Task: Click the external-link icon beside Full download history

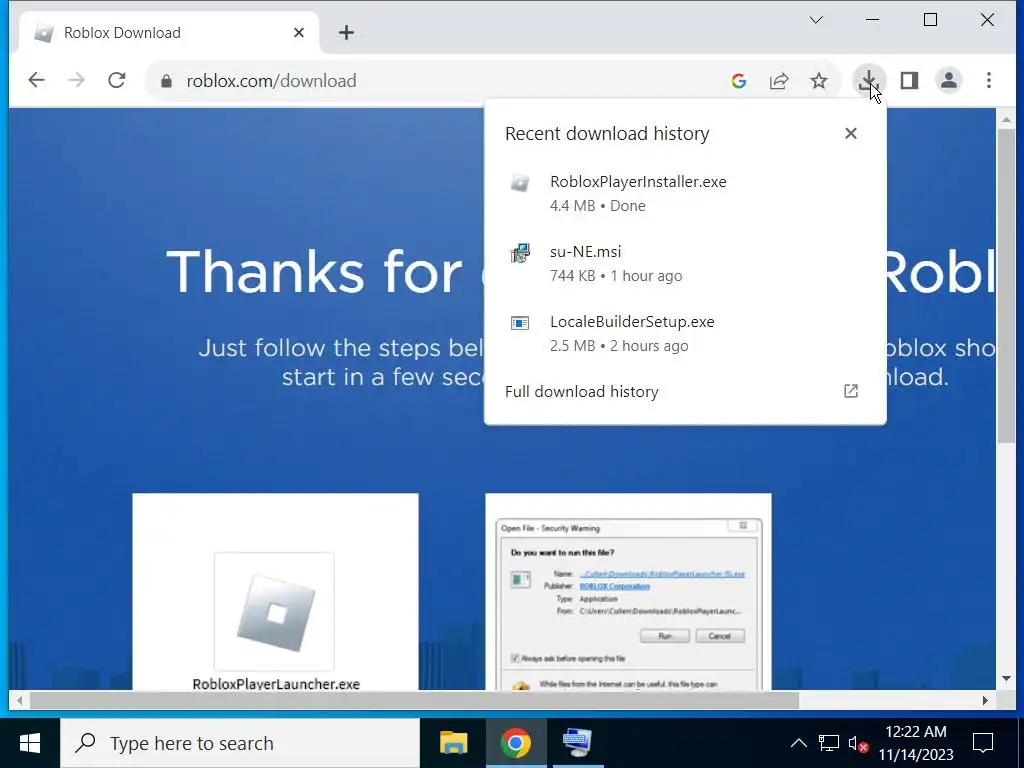Action: 850,391
